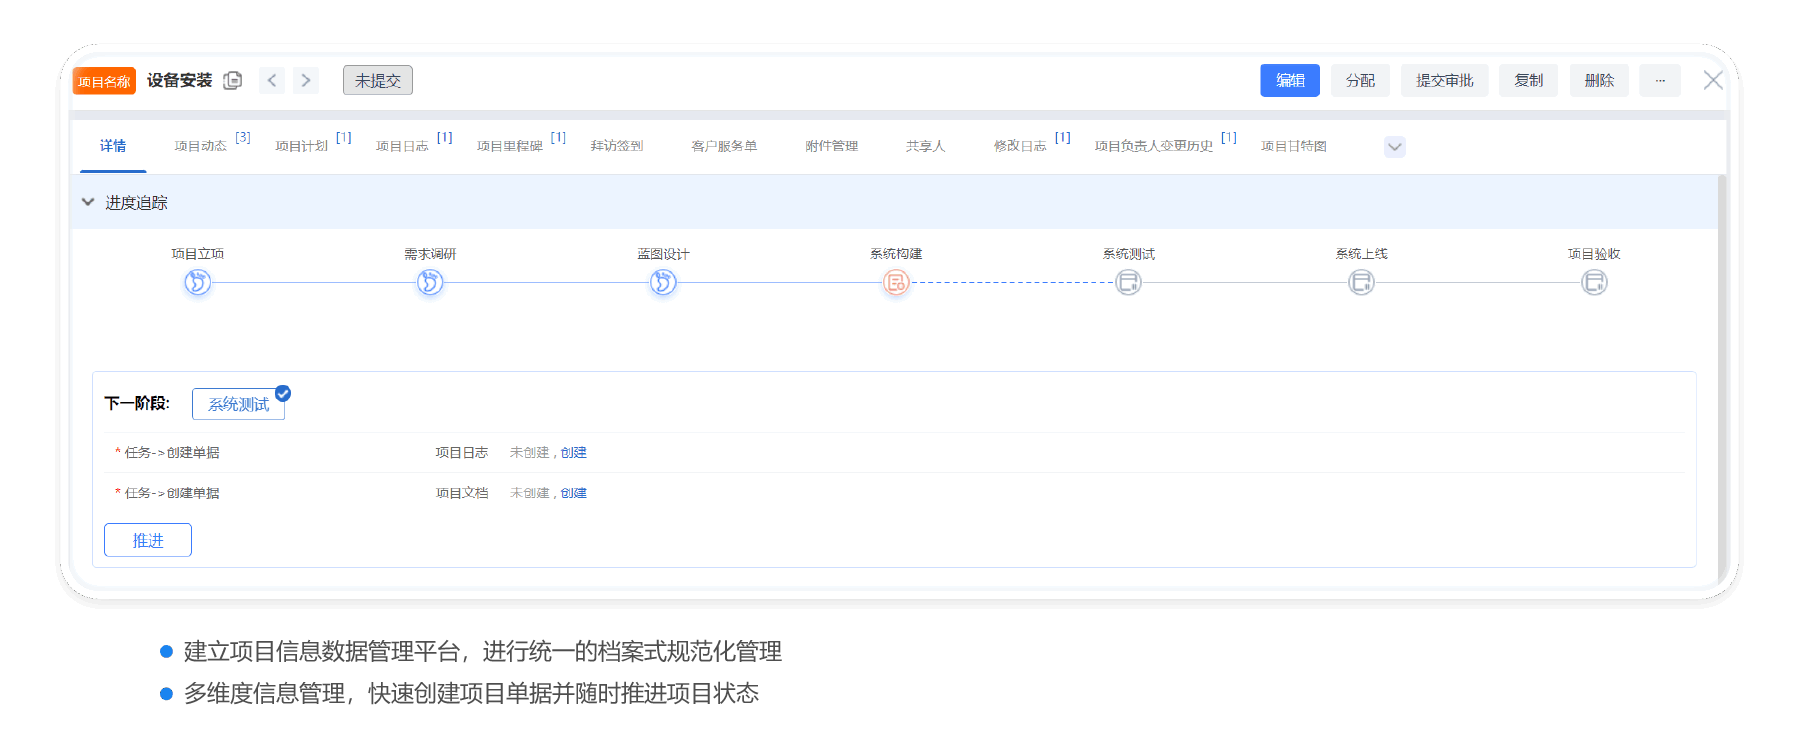Click the 系统测试 stage icon in timeline
This screenshot has width=1800, height=754.
point(1128,283)
